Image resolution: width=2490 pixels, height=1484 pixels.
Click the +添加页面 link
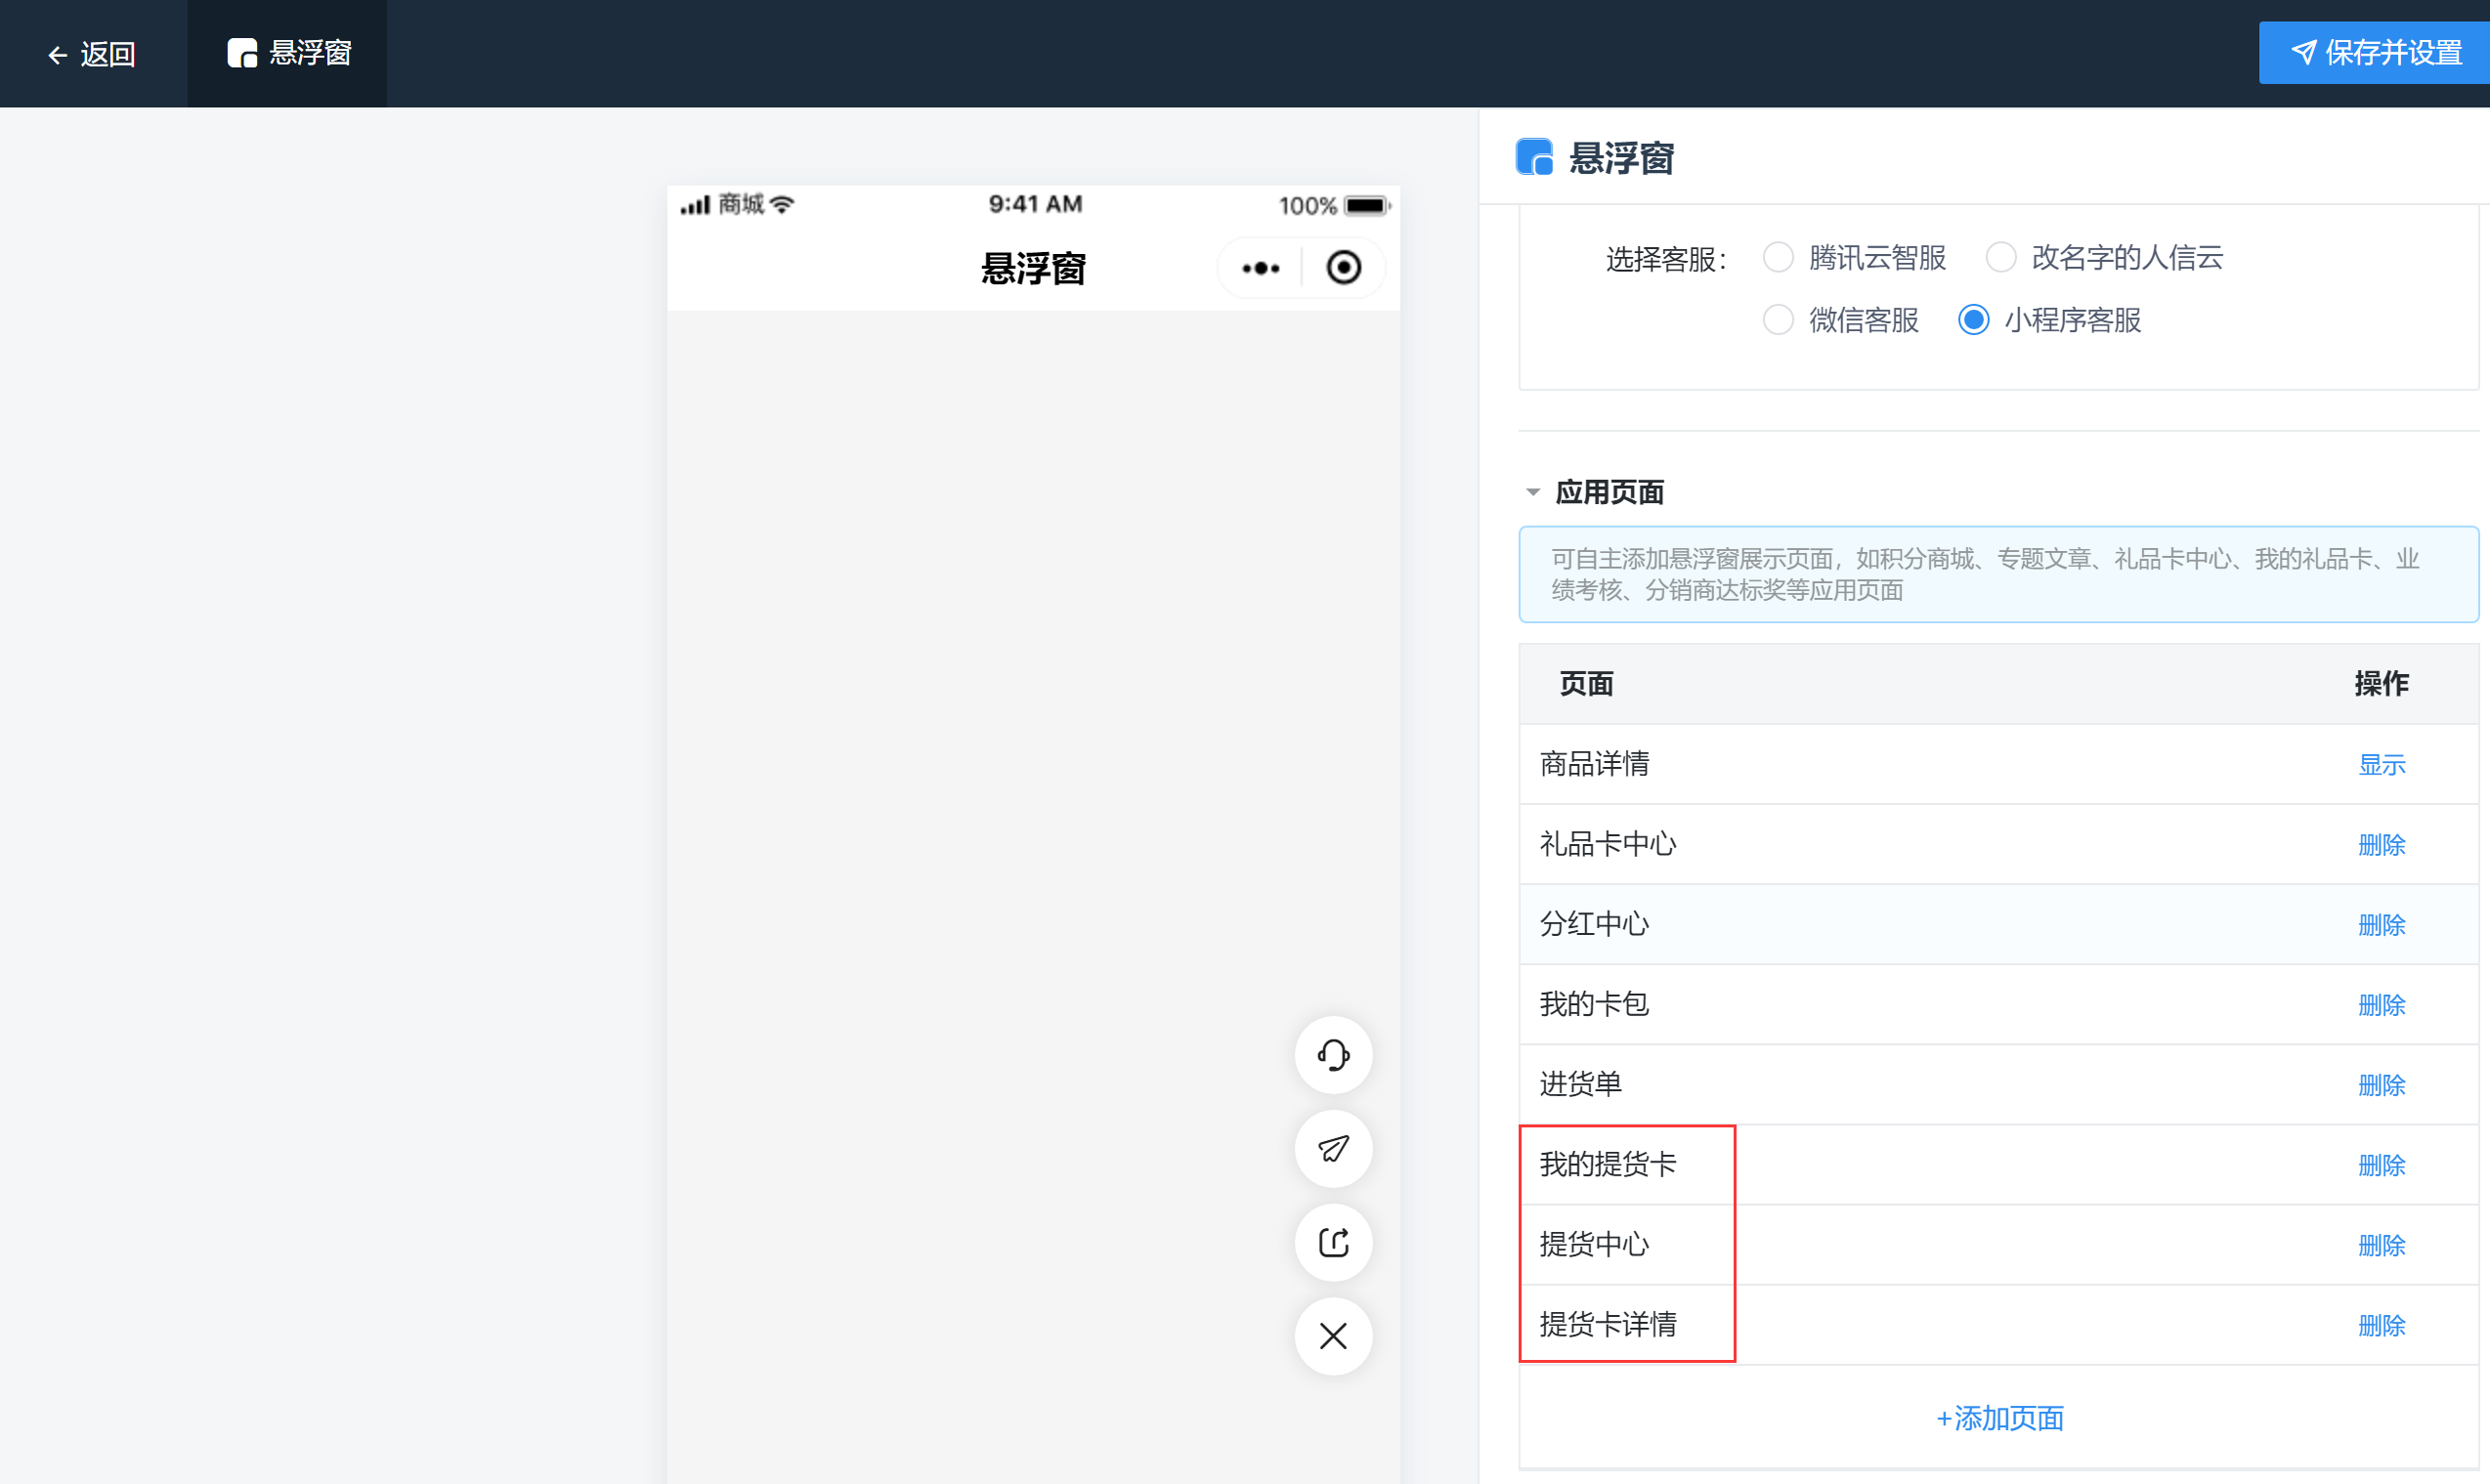coord(1998,1418)
